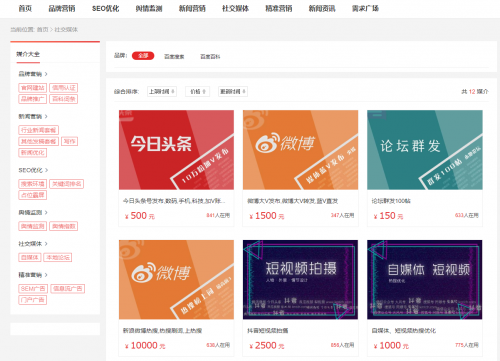Sort the list by 更新时间
Screen dimensions: 500x361
[x=233, y=91]
